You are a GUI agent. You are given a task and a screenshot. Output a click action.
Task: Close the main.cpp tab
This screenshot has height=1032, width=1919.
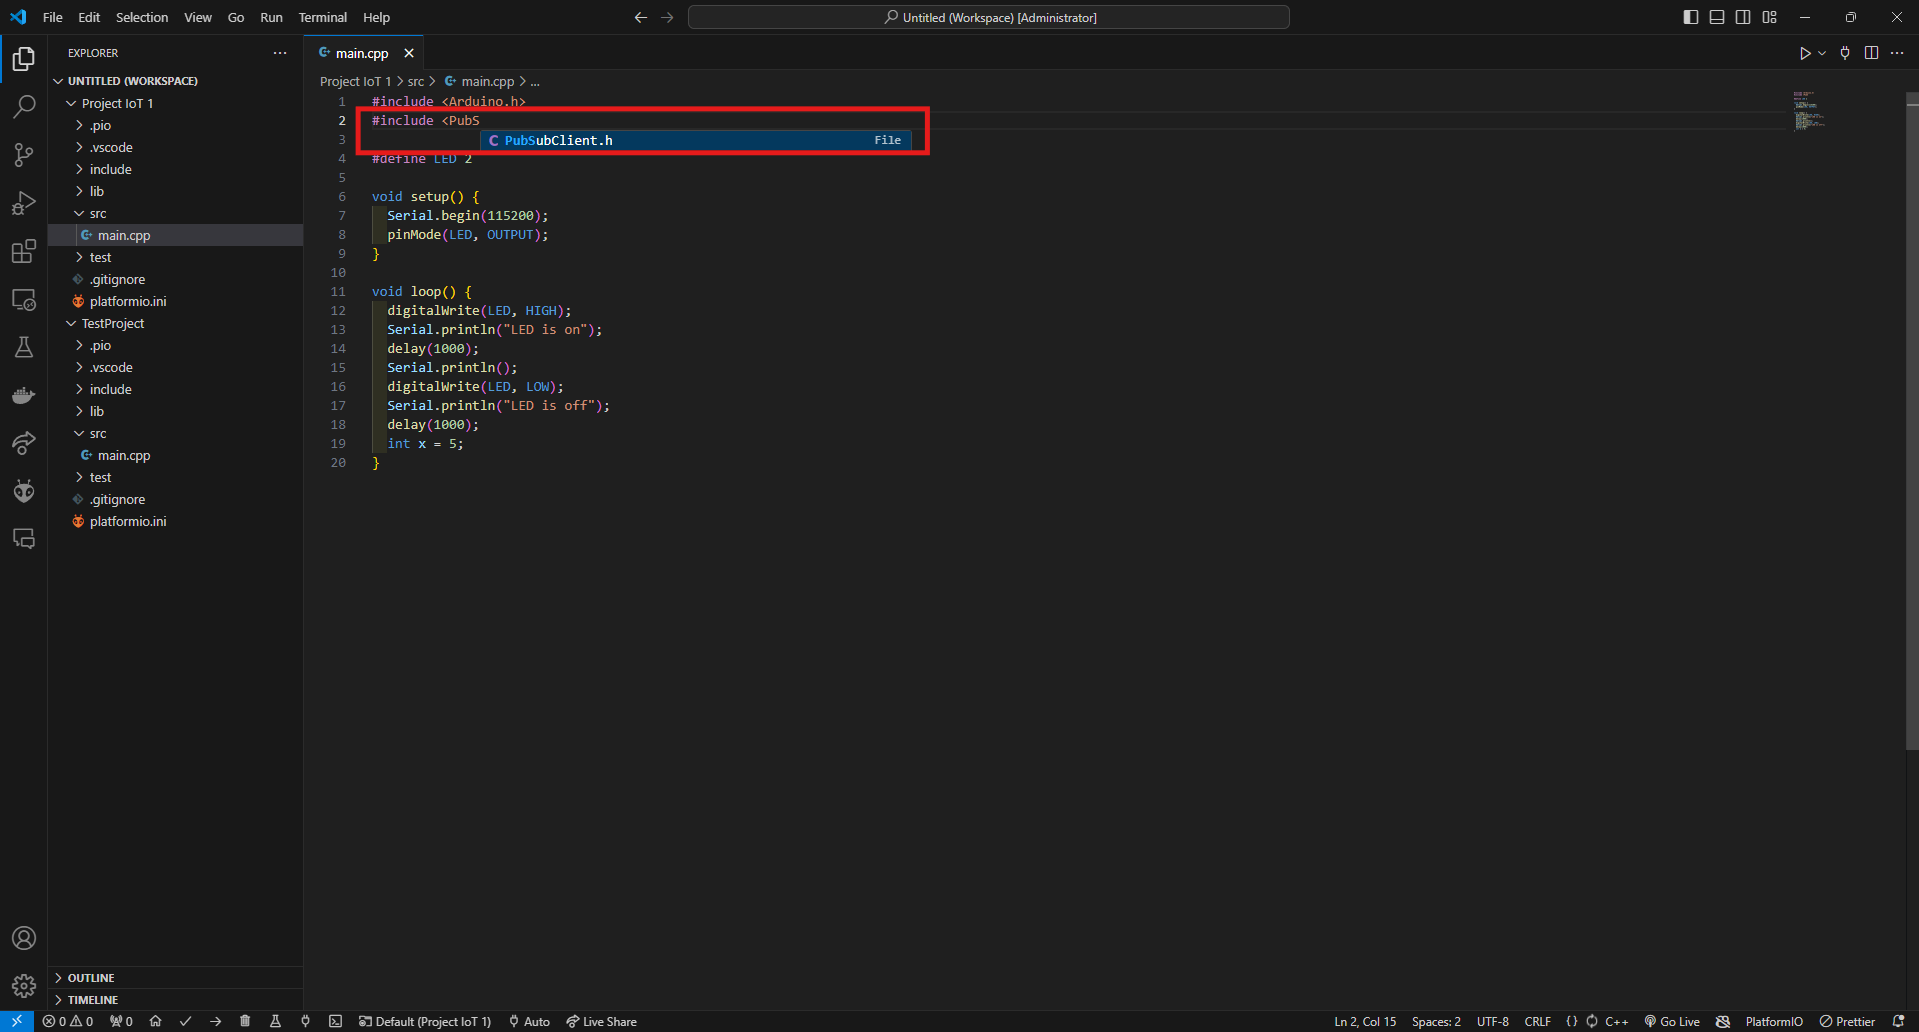409,53
